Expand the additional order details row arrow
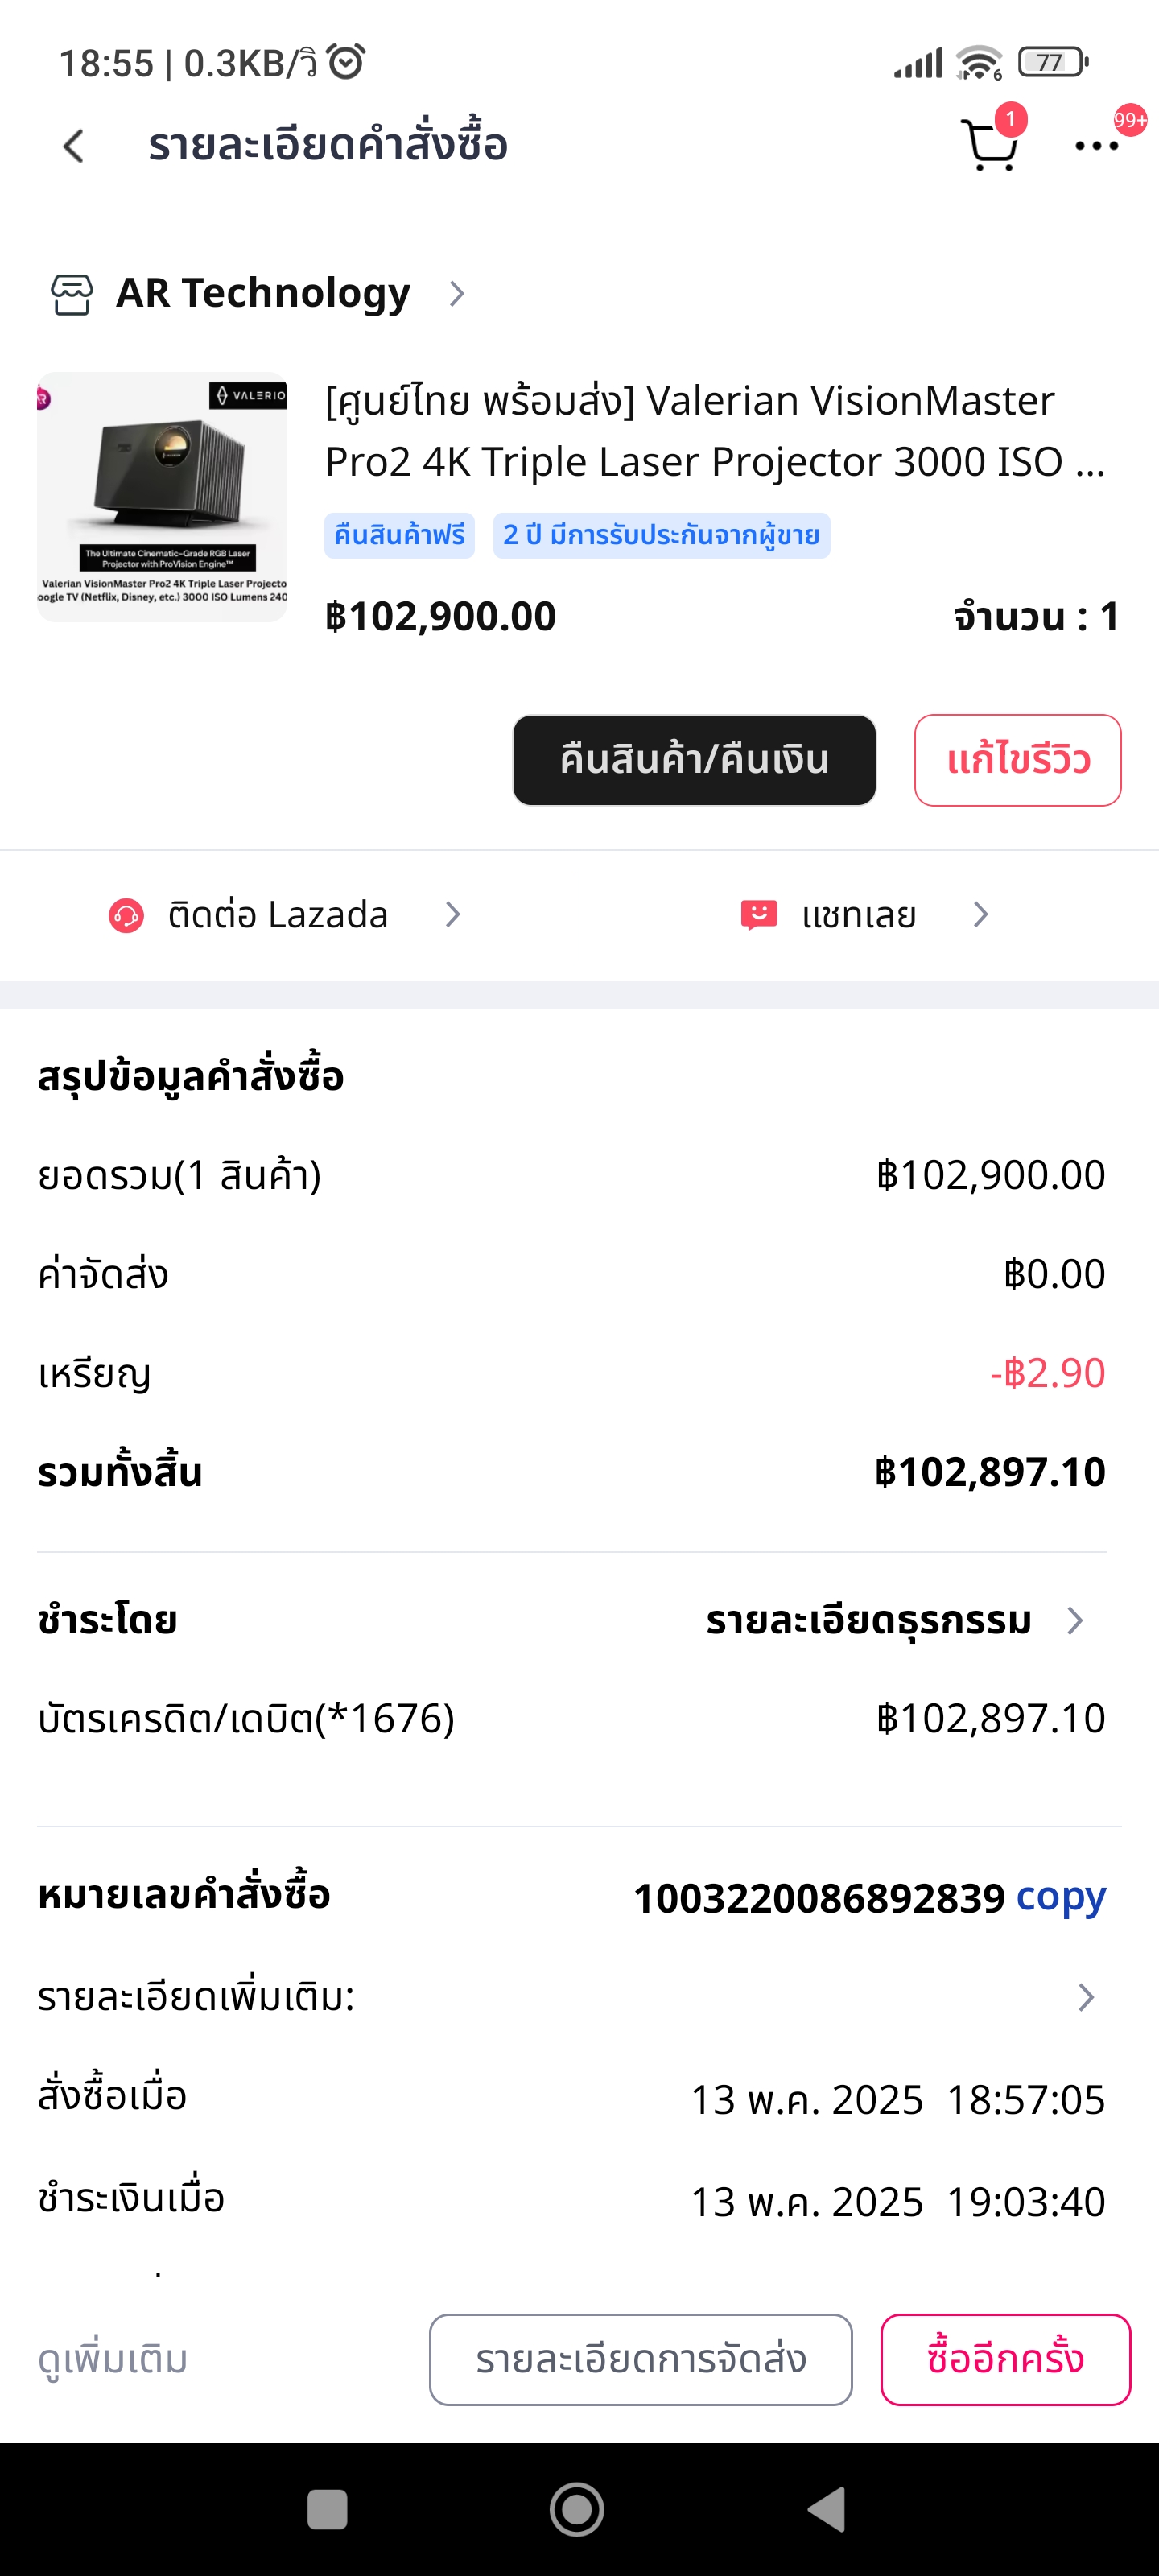The image size is (1159, 2576). point(1086,1997)
